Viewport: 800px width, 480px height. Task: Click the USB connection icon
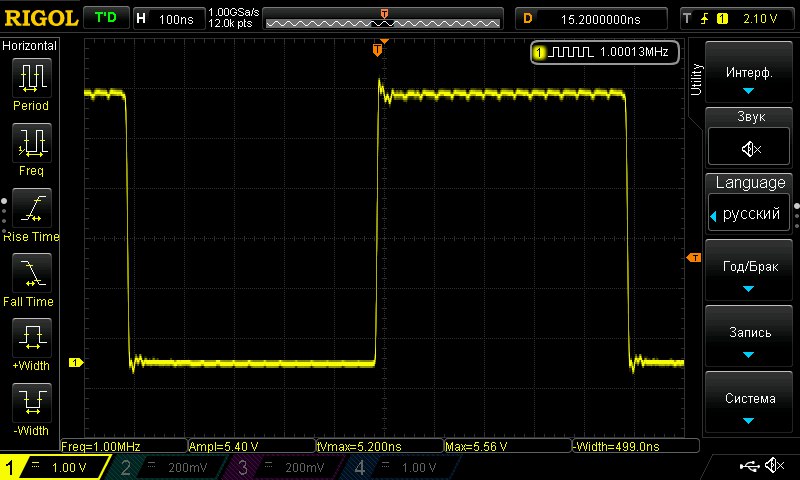[749, 465]
